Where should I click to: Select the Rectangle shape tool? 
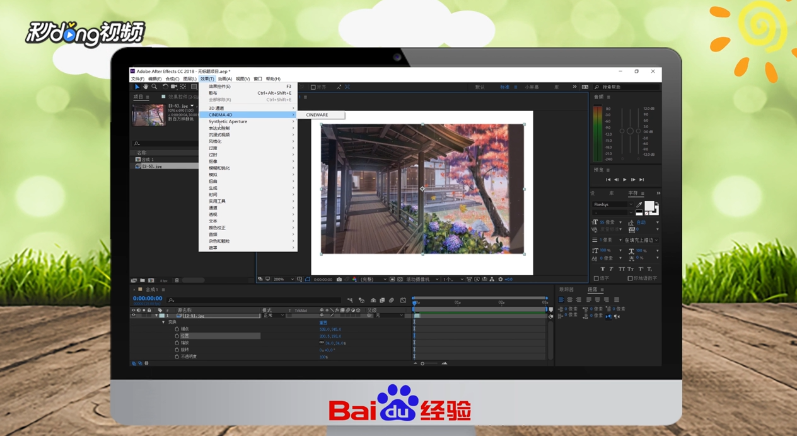[x=194, y=87]
